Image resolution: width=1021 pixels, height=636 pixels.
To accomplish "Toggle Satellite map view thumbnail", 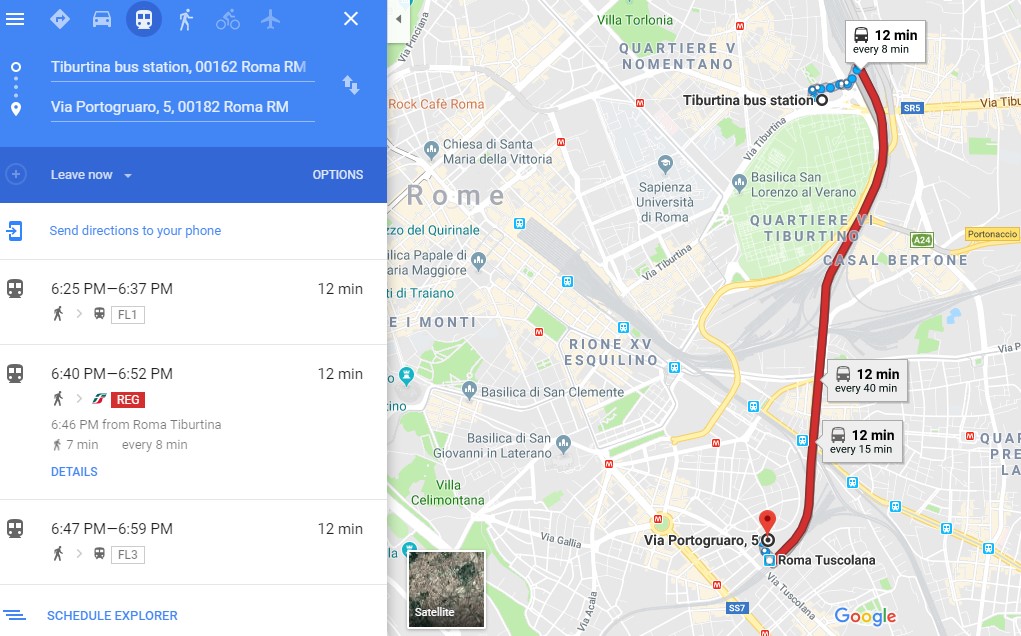I will [446, 589].
